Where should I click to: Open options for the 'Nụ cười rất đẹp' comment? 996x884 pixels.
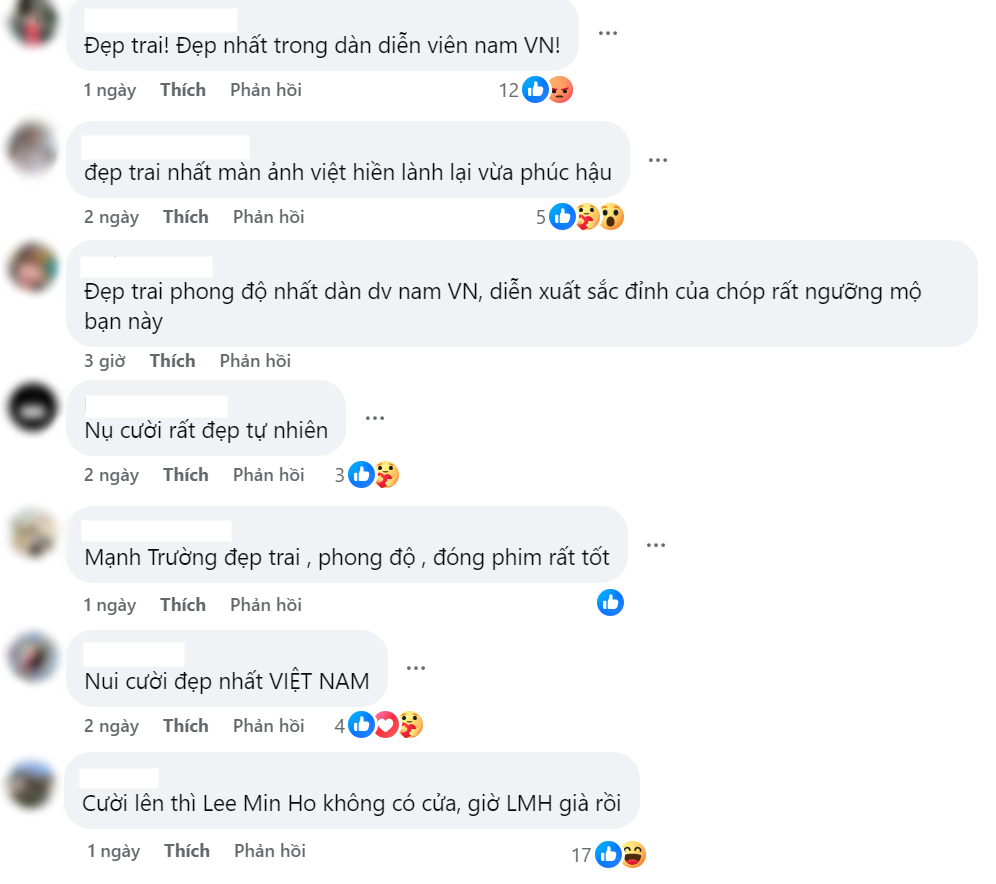point(375,418)
